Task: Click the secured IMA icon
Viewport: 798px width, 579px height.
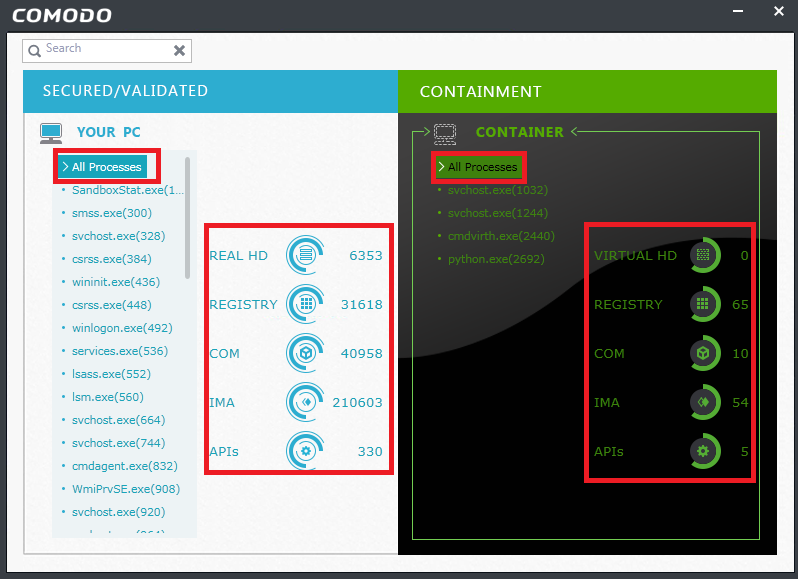Action: click(x=305, y=402)
